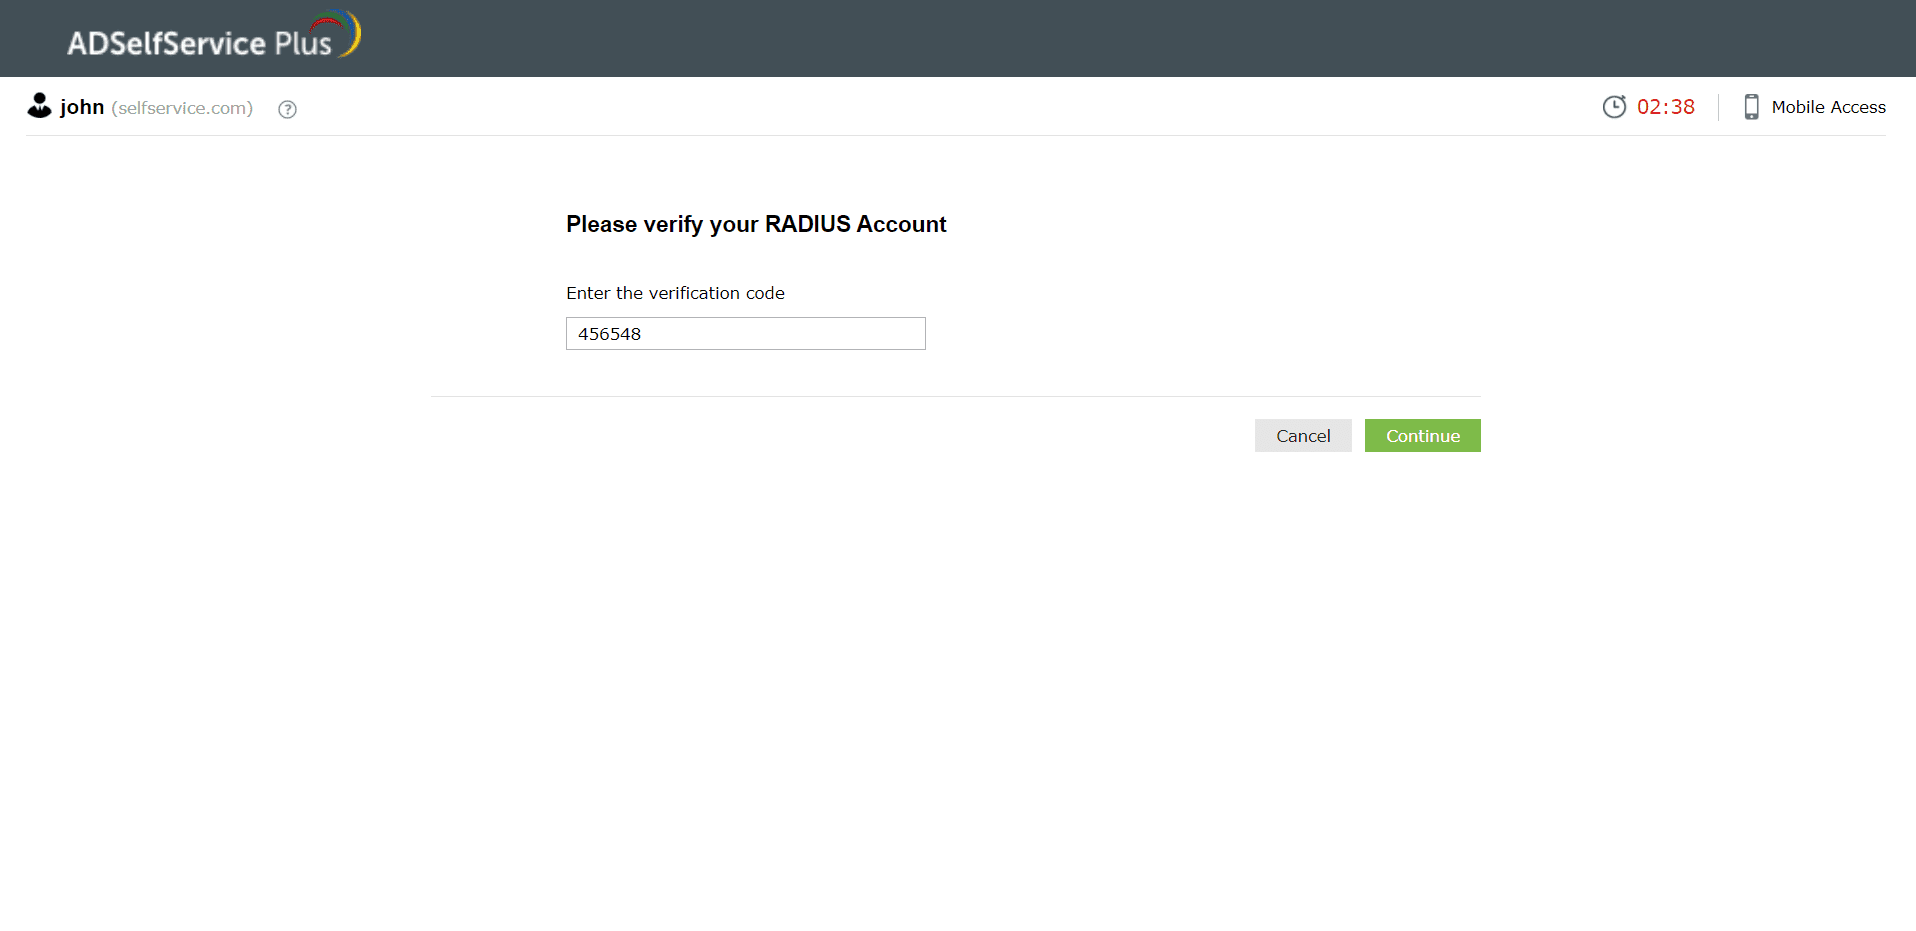Click the dark header bar beside the logo
Viewport: 1916px width, 931px height.
(x=1100, y=38)
